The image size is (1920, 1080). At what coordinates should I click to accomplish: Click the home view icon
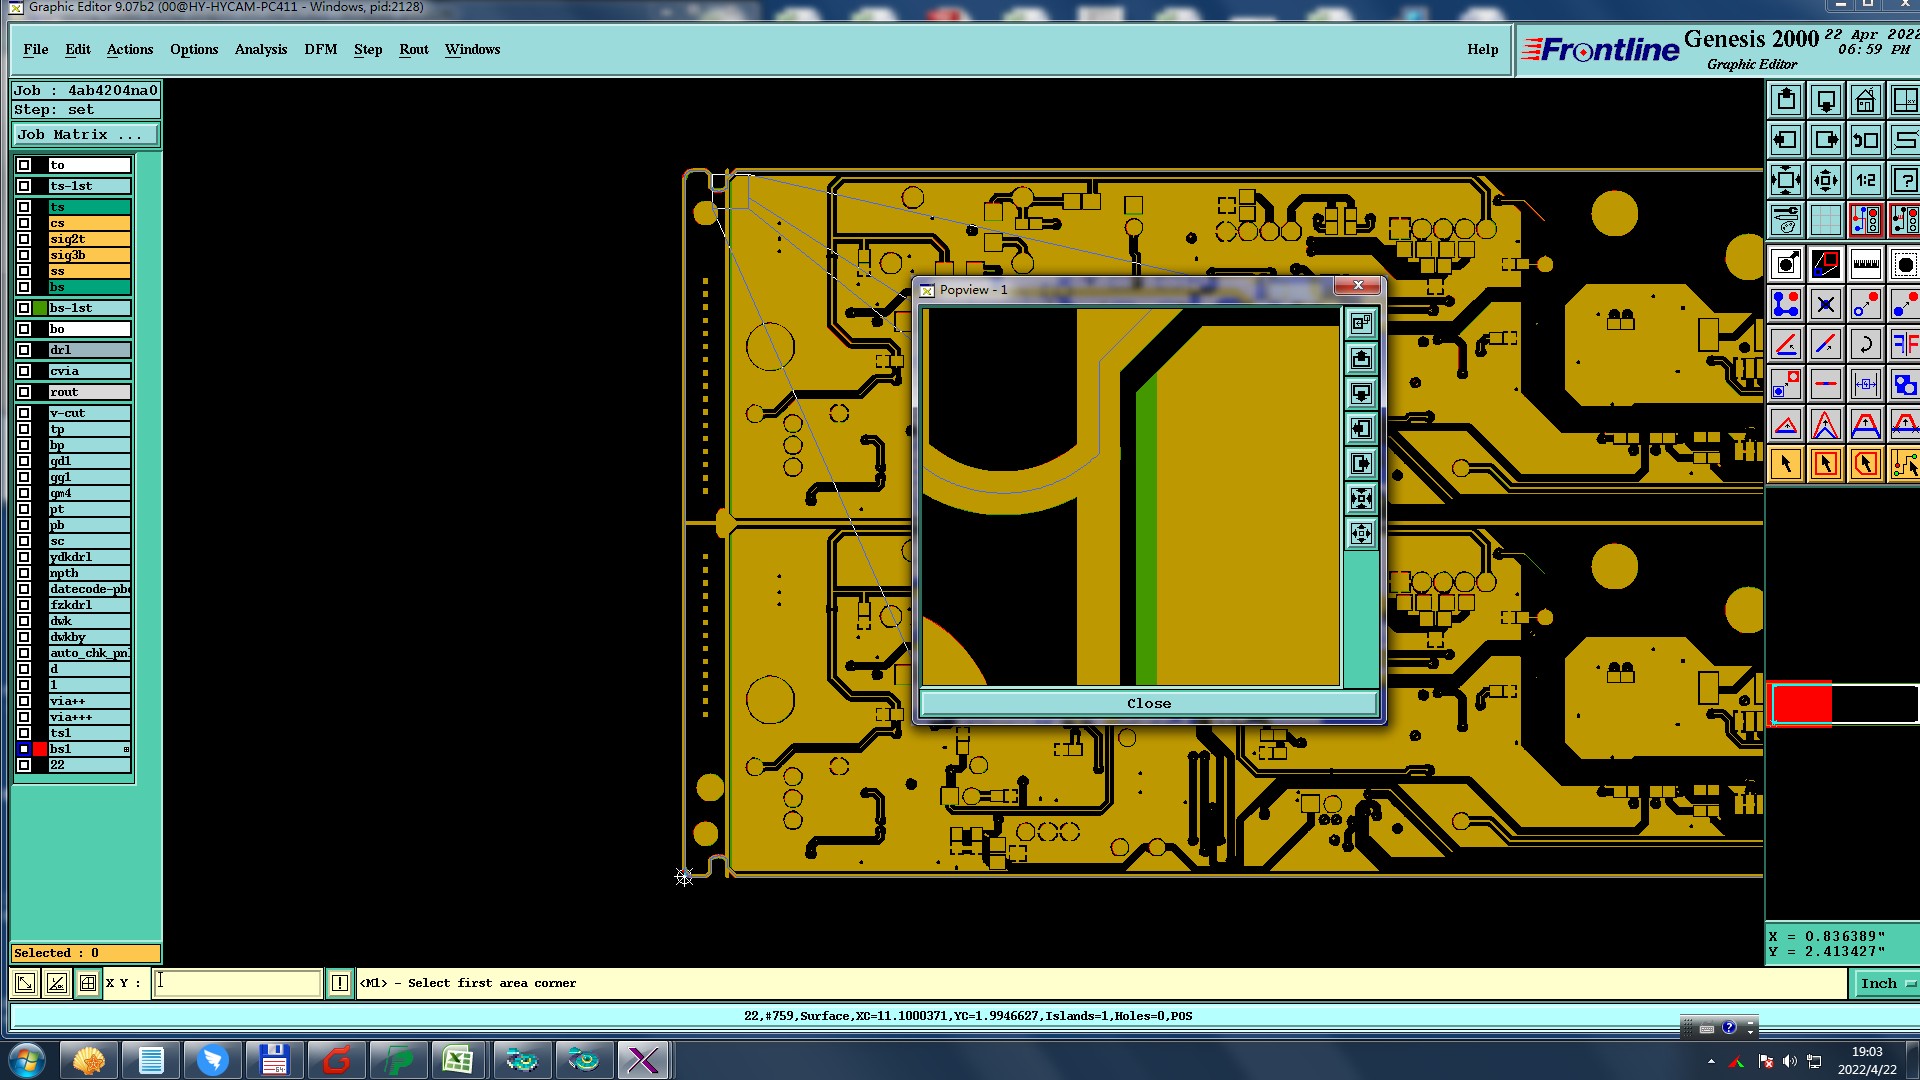tap(1865, 100)
